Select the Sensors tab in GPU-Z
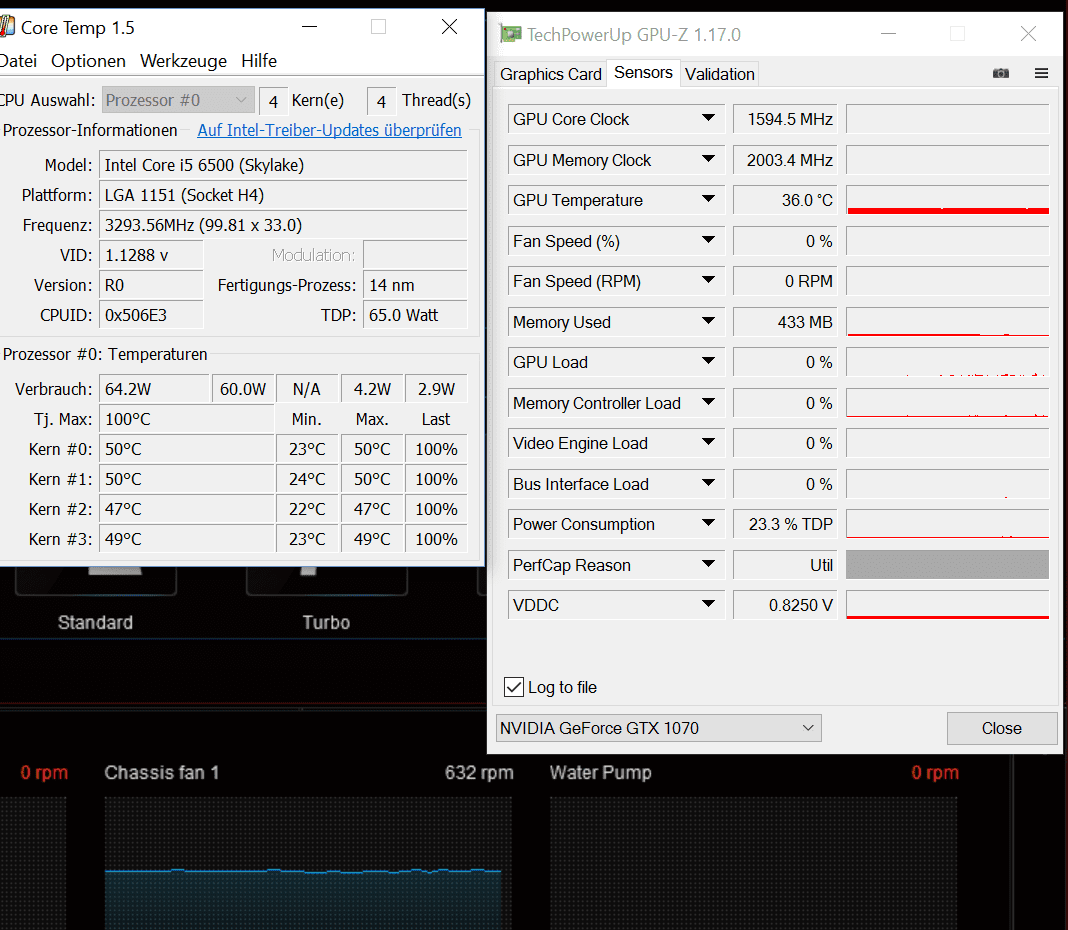 643,72
